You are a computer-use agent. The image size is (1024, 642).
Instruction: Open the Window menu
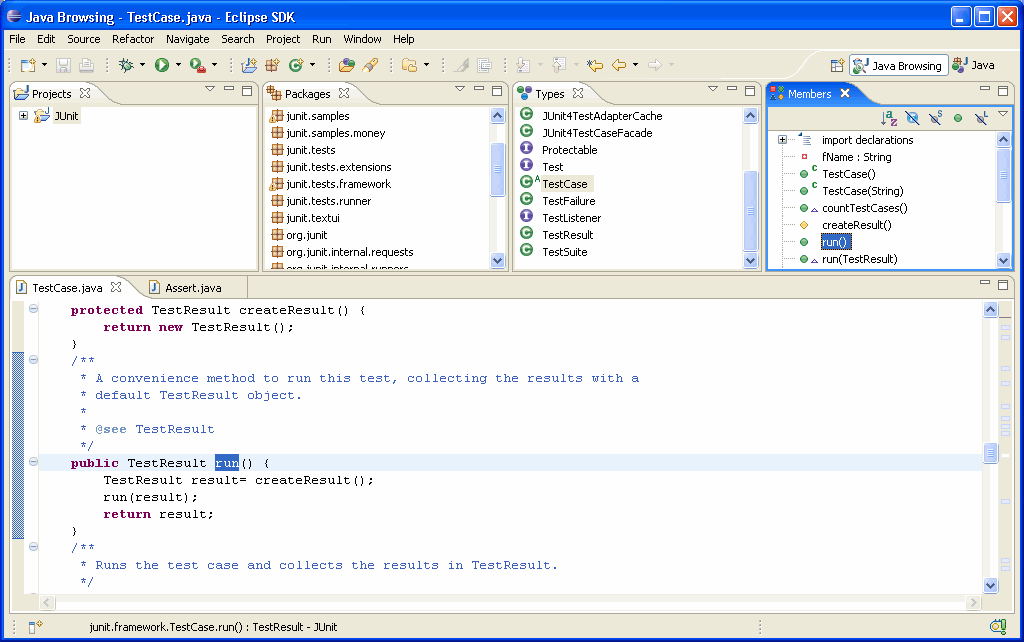[x=362, y=39]
